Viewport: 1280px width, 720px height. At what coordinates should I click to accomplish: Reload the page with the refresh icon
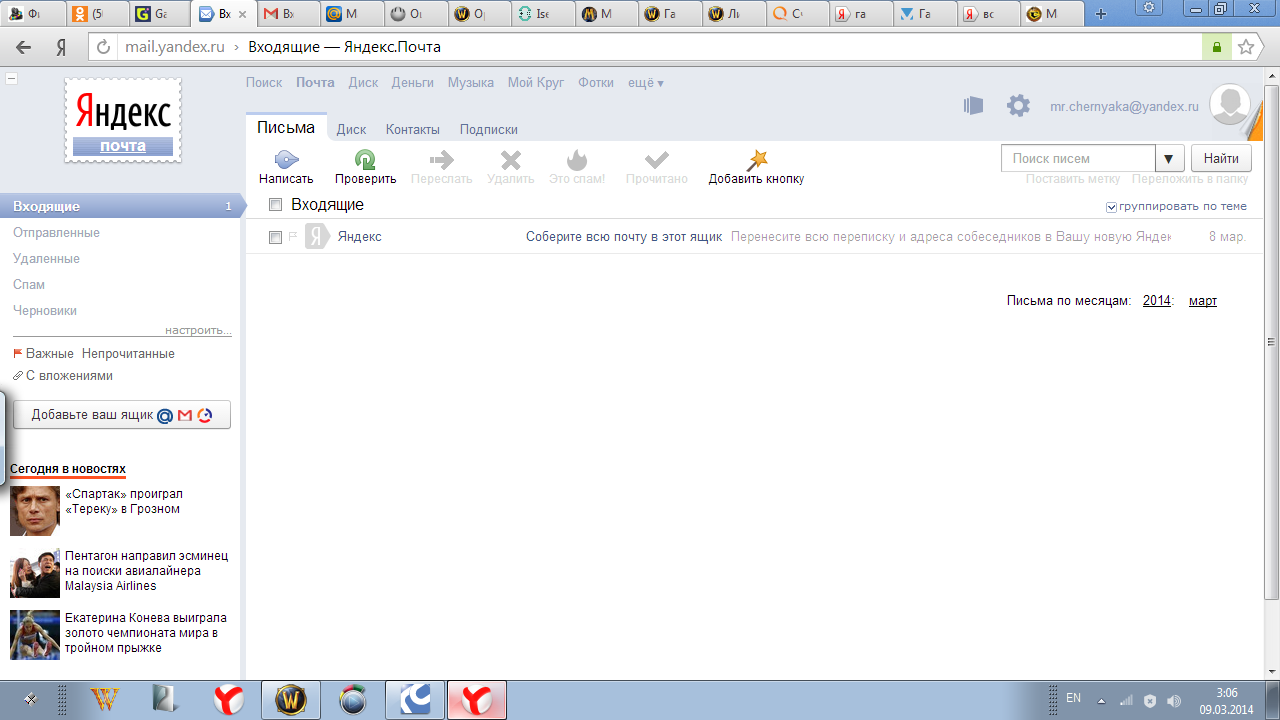pos(101,47)
